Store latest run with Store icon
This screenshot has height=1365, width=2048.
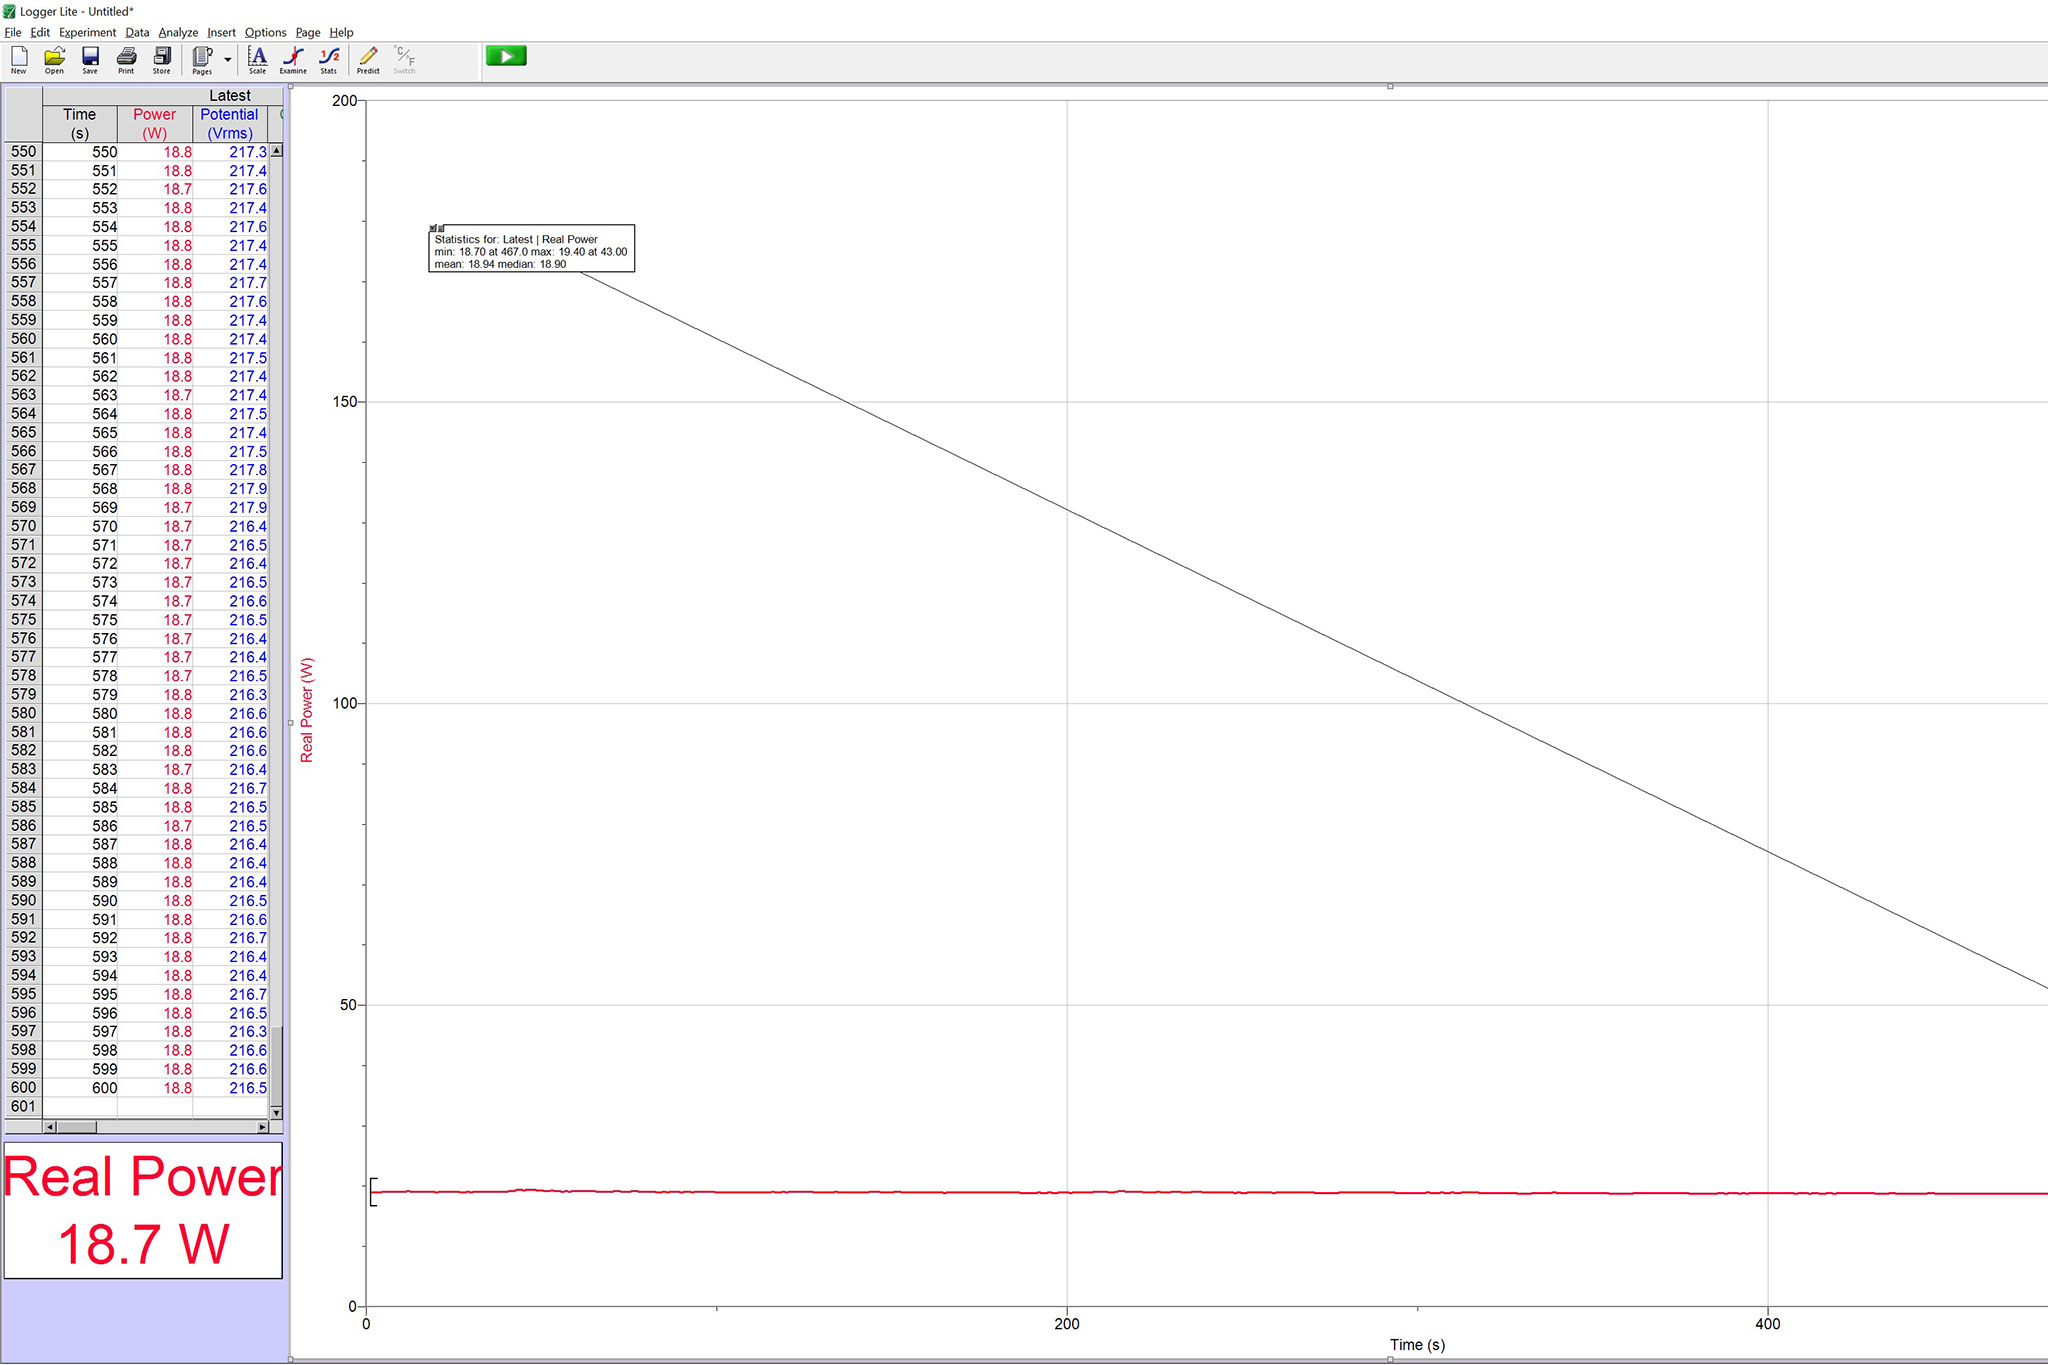point(161,60)
